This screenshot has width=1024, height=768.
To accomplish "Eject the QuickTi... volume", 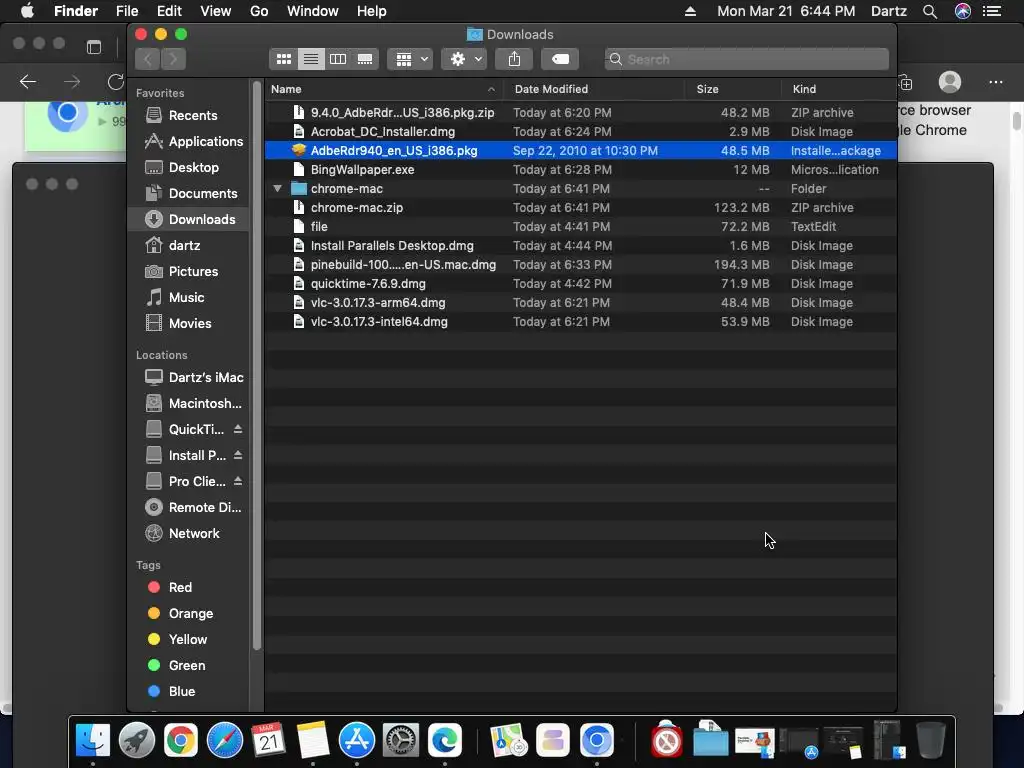I will click(238, 429).
